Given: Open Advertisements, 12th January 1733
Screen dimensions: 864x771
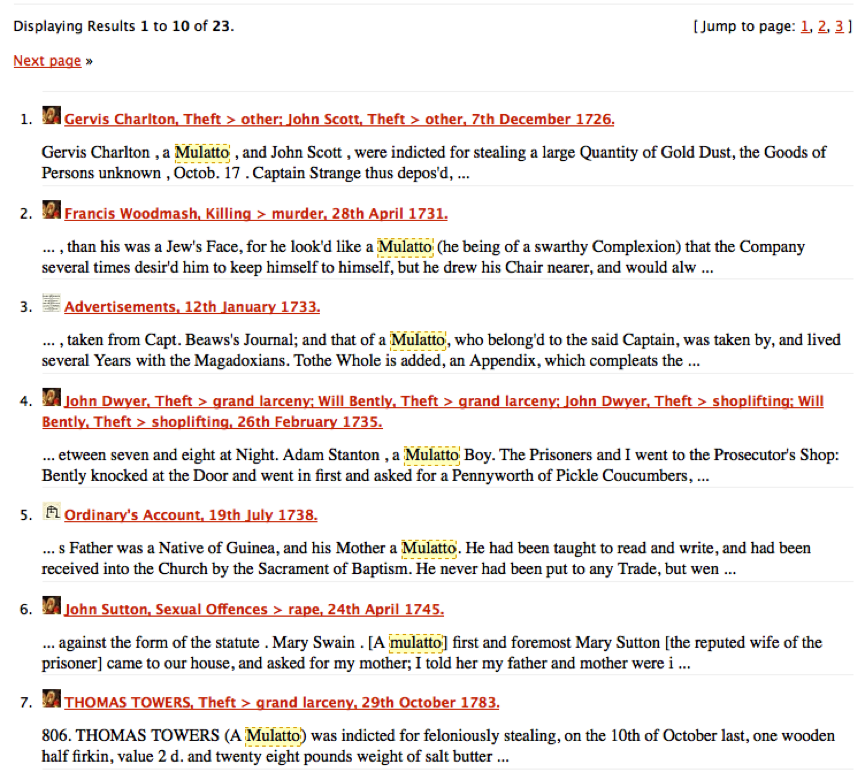Looking at the screenshot, I should tap(190, 306).
